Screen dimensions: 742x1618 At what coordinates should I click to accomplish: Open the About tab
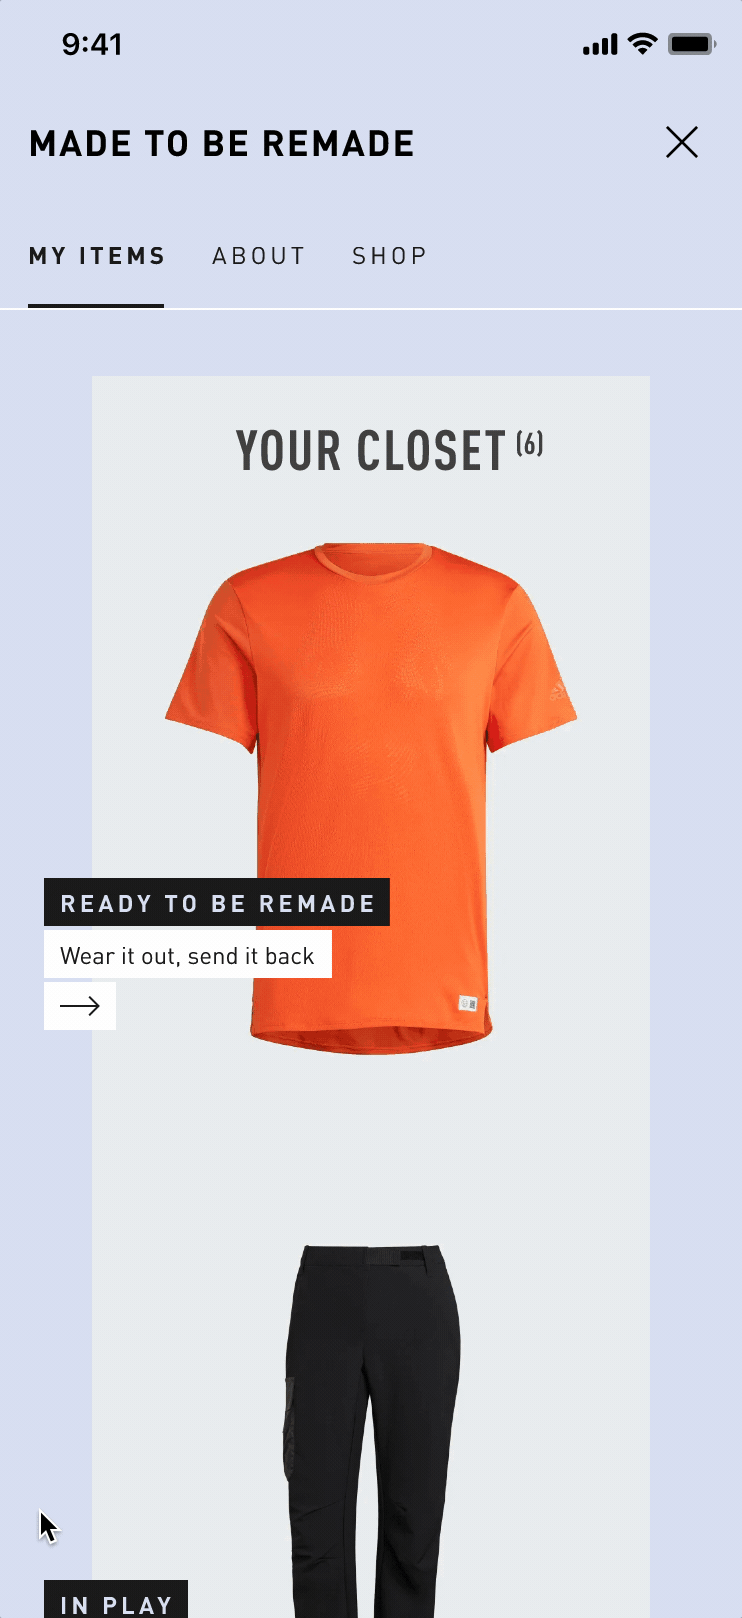click(x=258, y=256)
